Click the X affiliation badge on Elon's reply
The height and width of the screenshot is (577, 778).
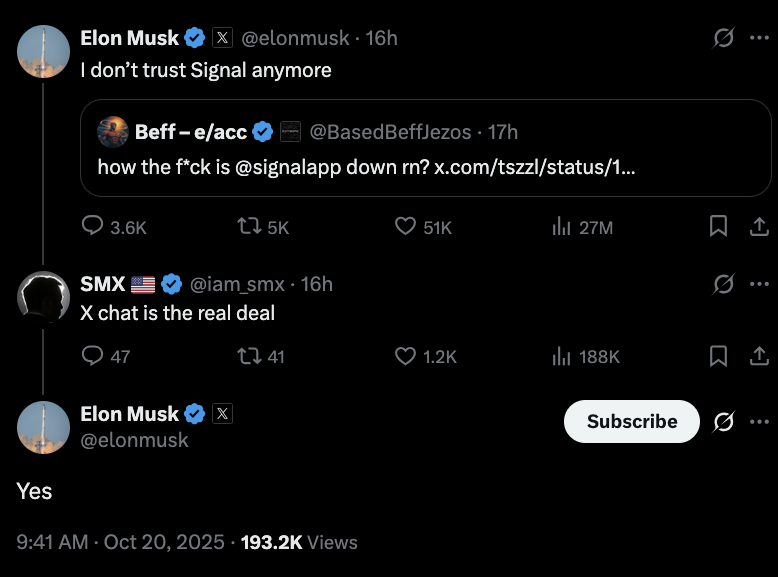(222, 414)
